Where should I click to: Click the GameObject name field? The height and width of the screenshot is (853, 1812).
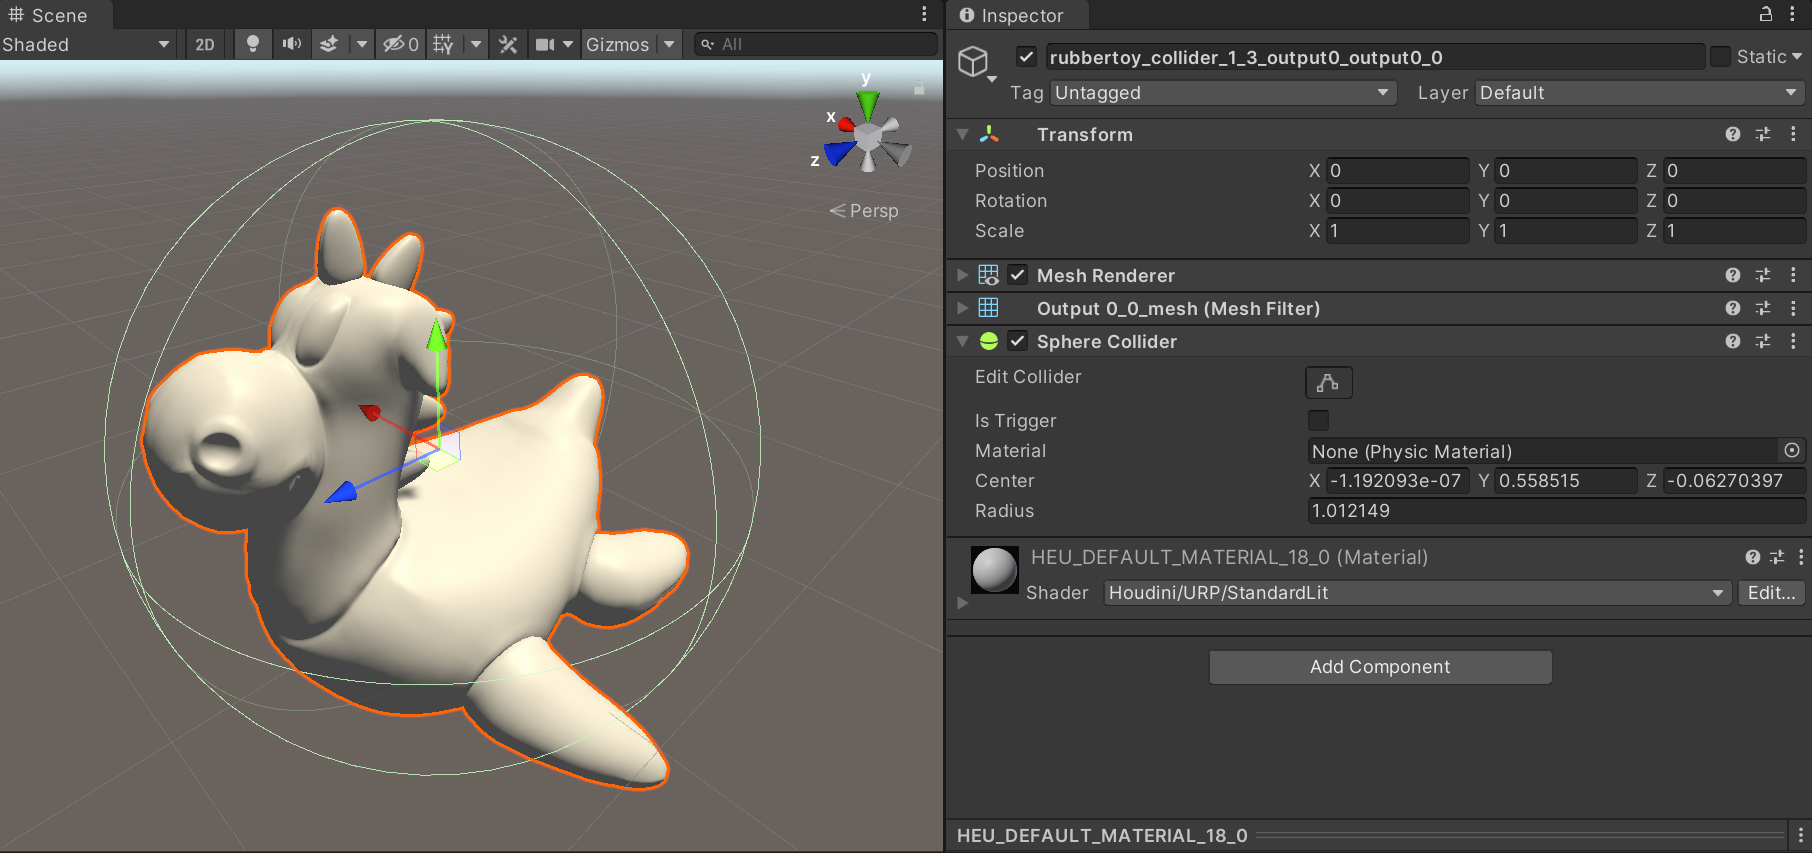coord(1374,57)
